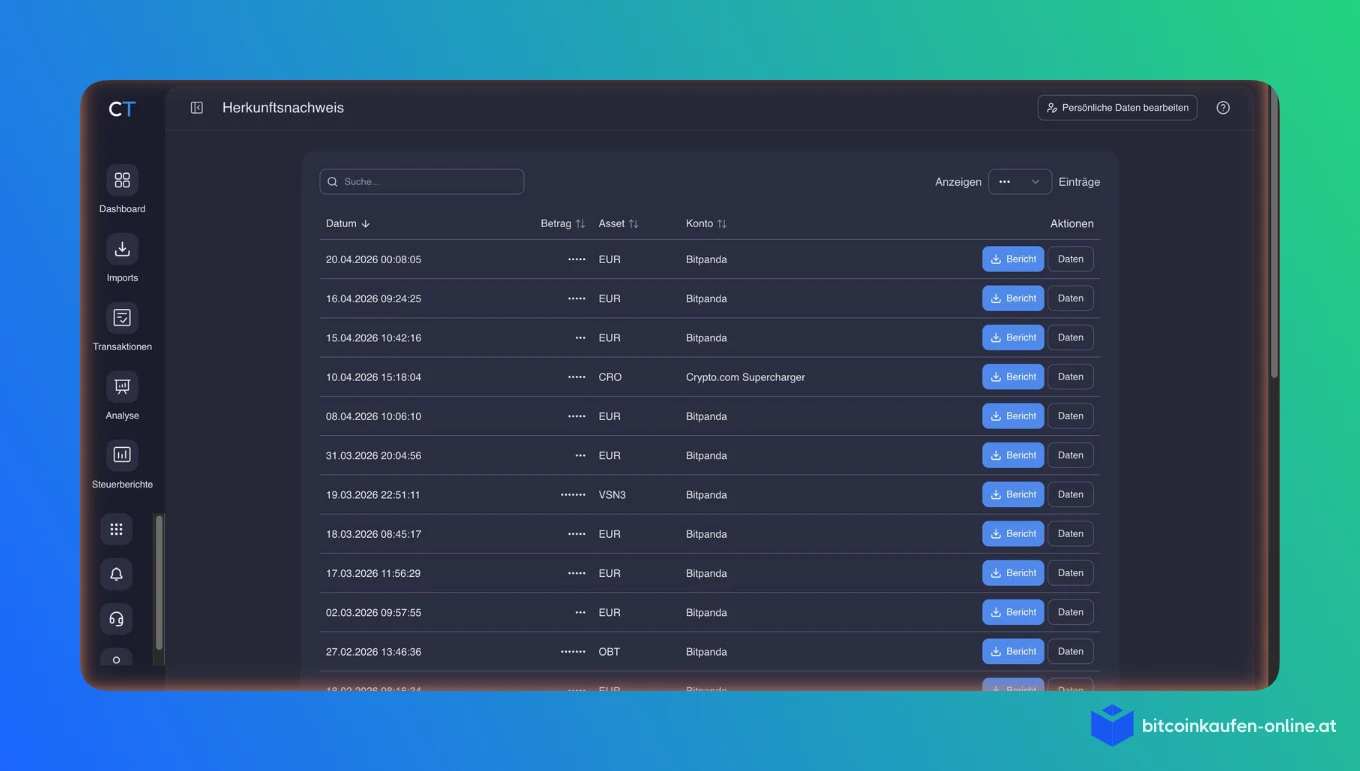
Task: Open notifications bell icon
Action: click(x=116, y=574)
